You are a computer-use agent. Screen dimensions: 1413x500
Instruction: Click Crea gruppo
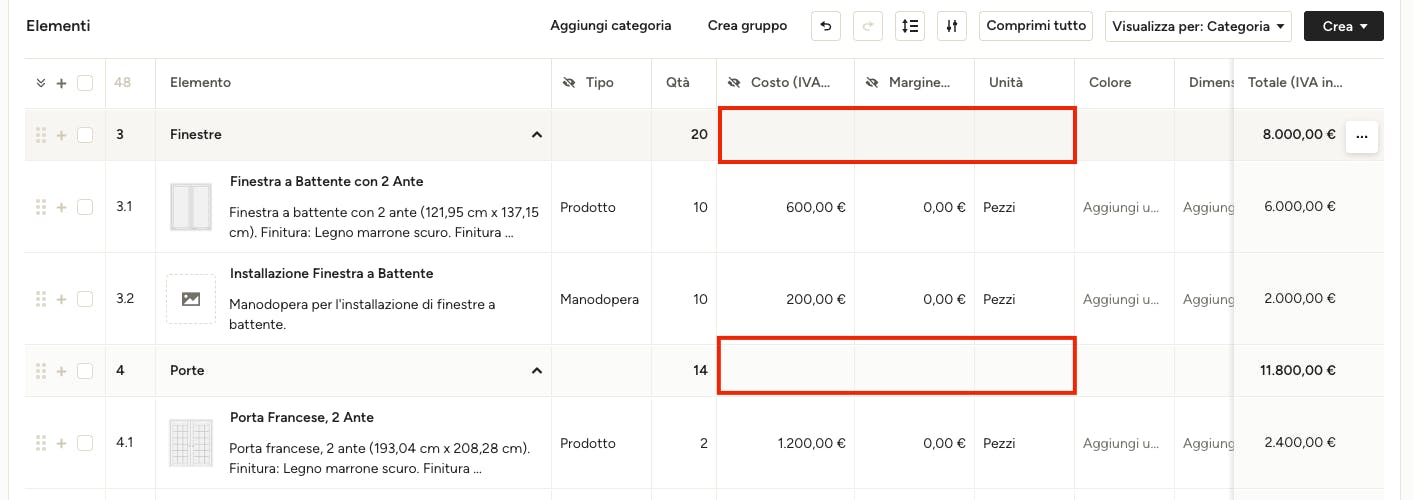[x=747, y=26]
